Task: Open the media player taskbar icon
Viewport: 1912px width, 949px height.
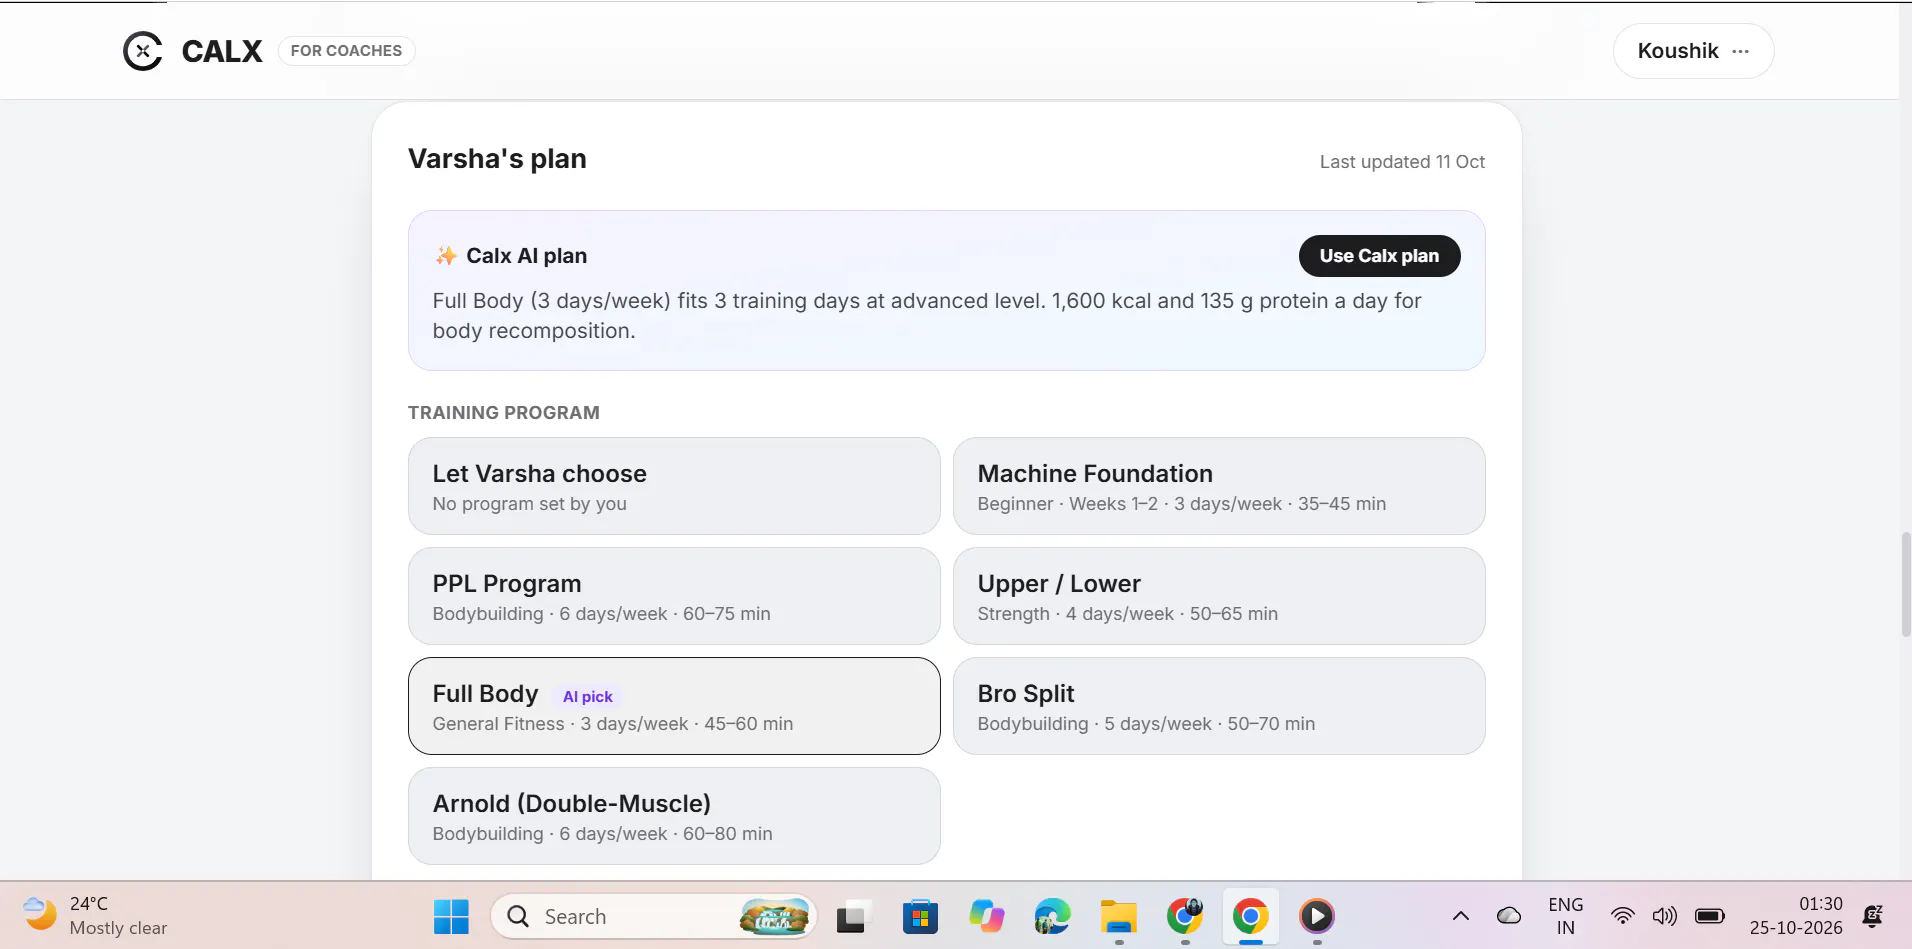Action: tap(1317, 916)
